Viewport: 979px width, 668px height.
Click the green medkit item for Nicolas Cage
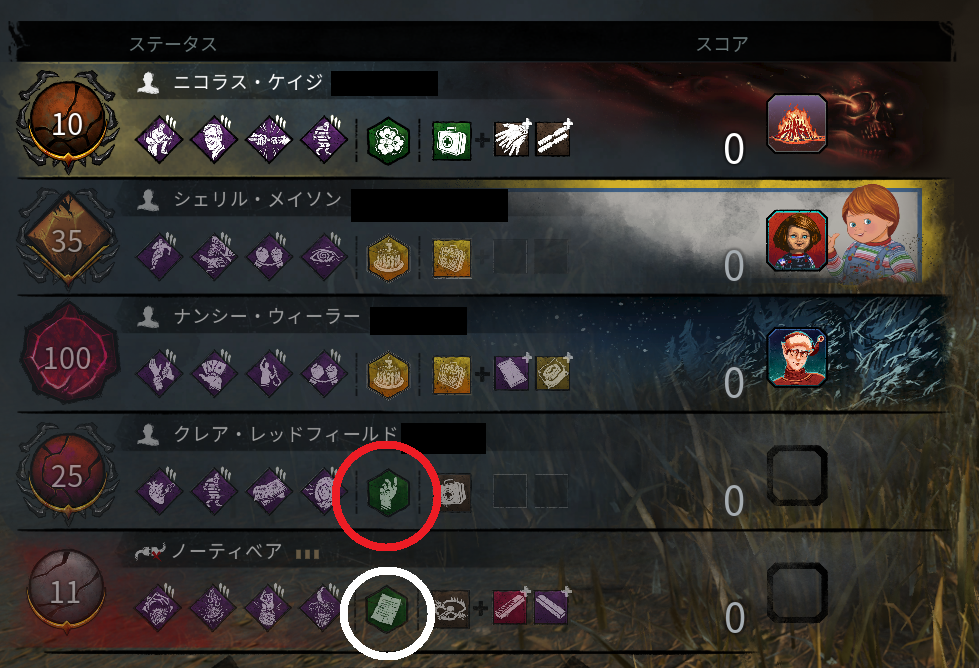click(x=451, y=140)
